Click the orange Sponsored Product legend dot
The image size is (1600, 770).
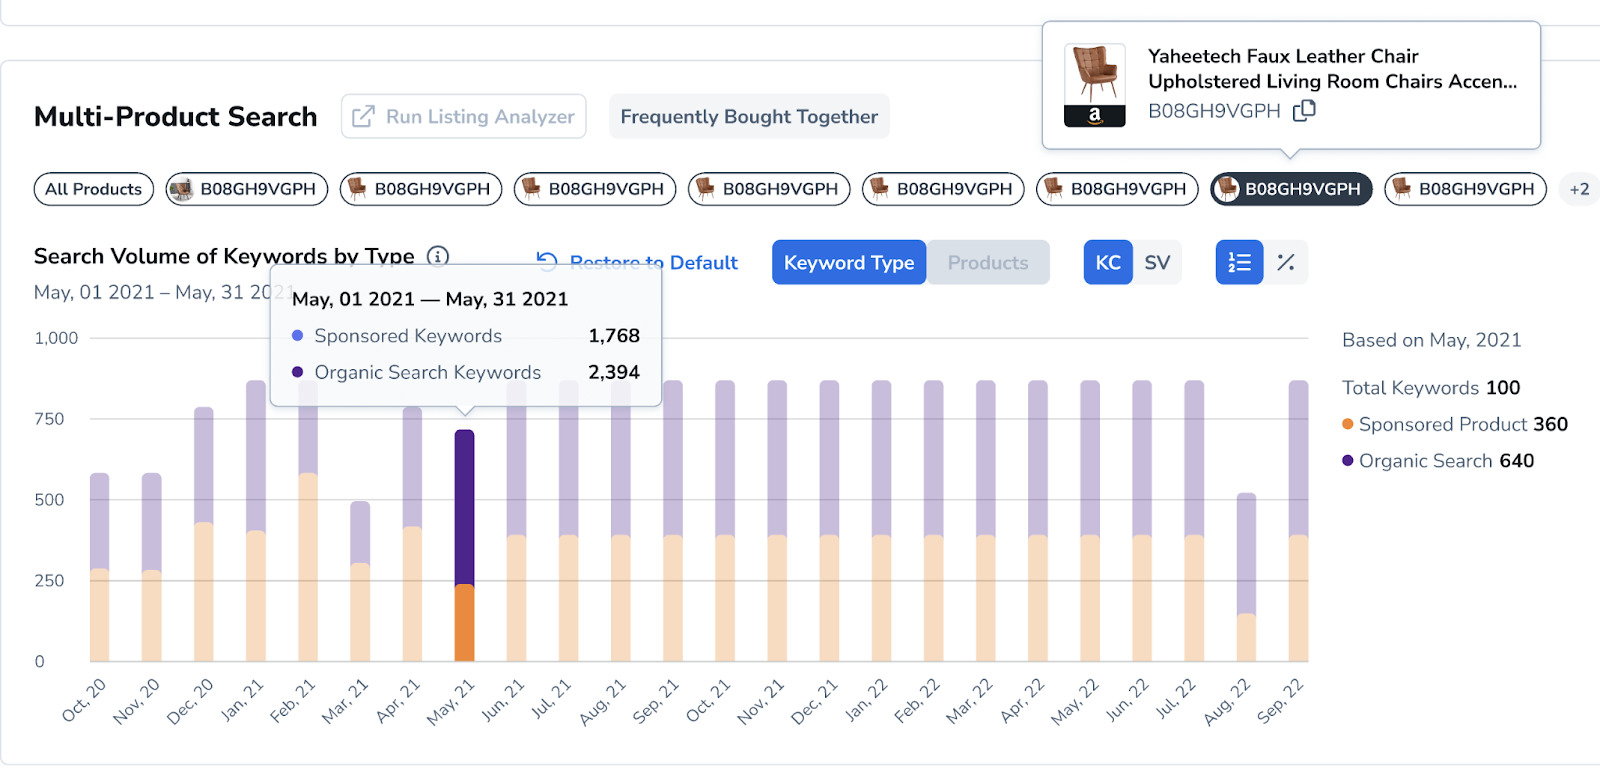[x=1348, y=424]
